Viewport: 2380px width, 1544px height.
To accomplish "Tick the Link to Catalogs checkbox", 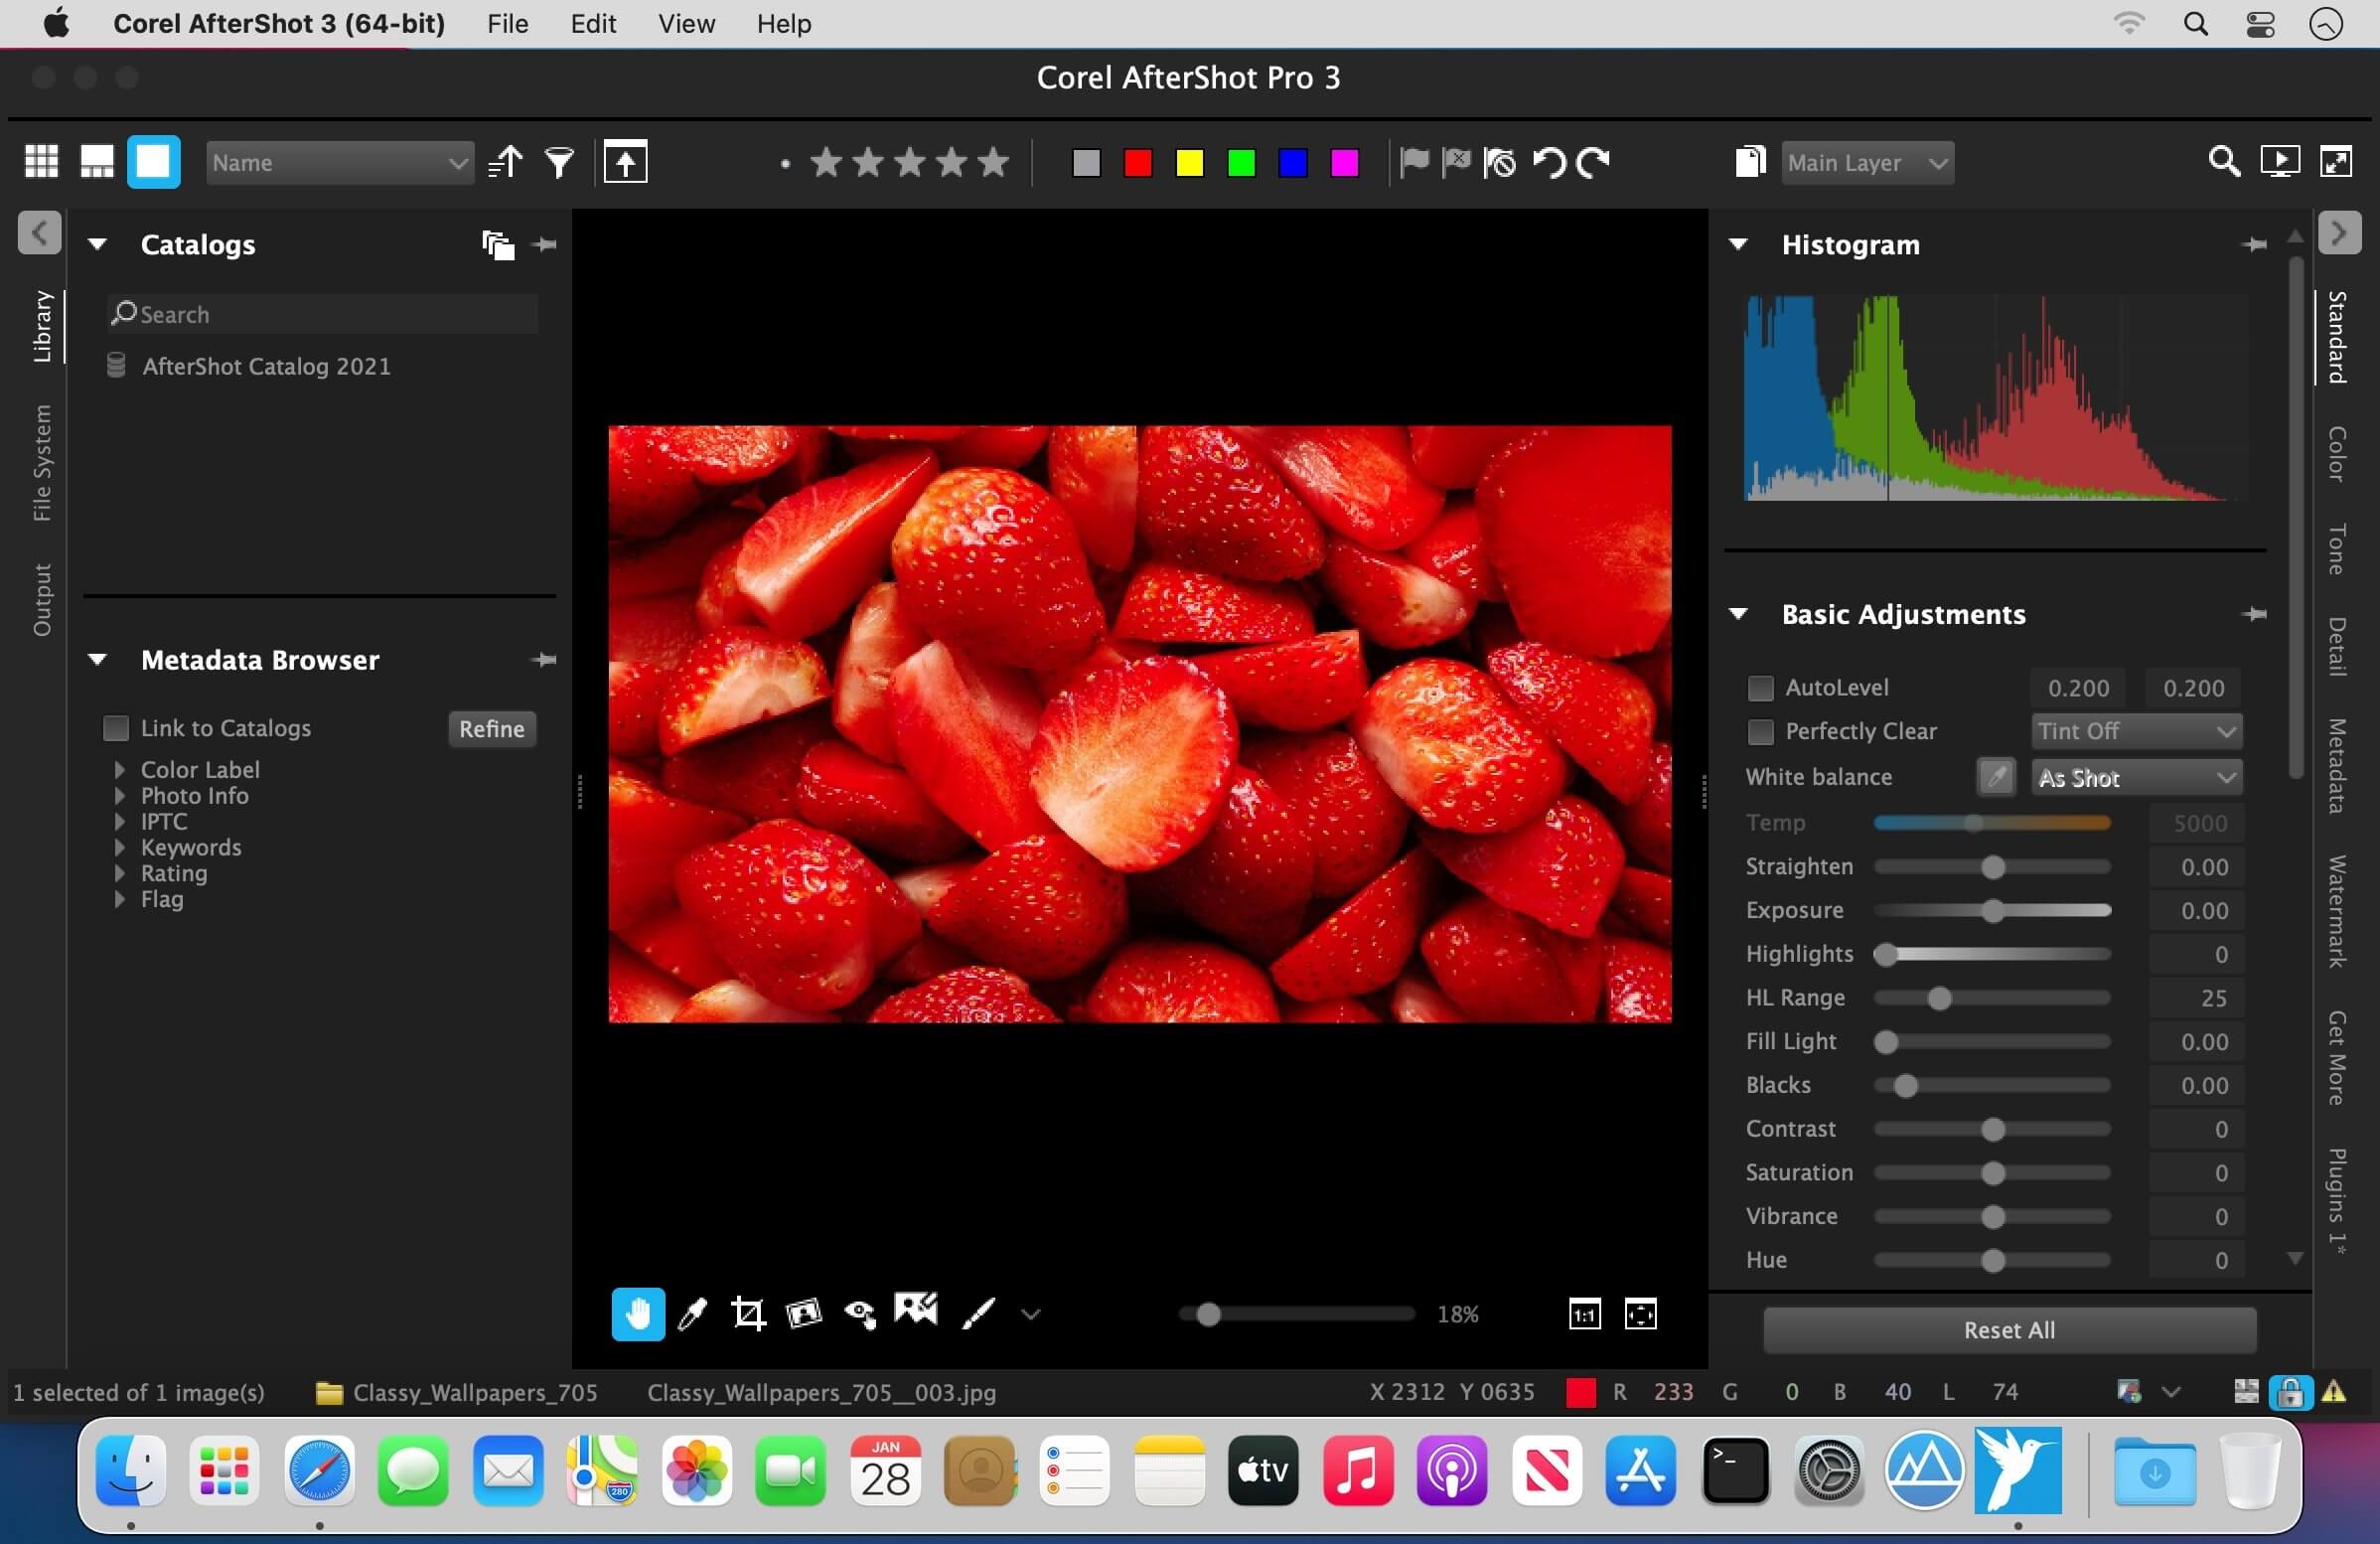I will click(116, 728).
